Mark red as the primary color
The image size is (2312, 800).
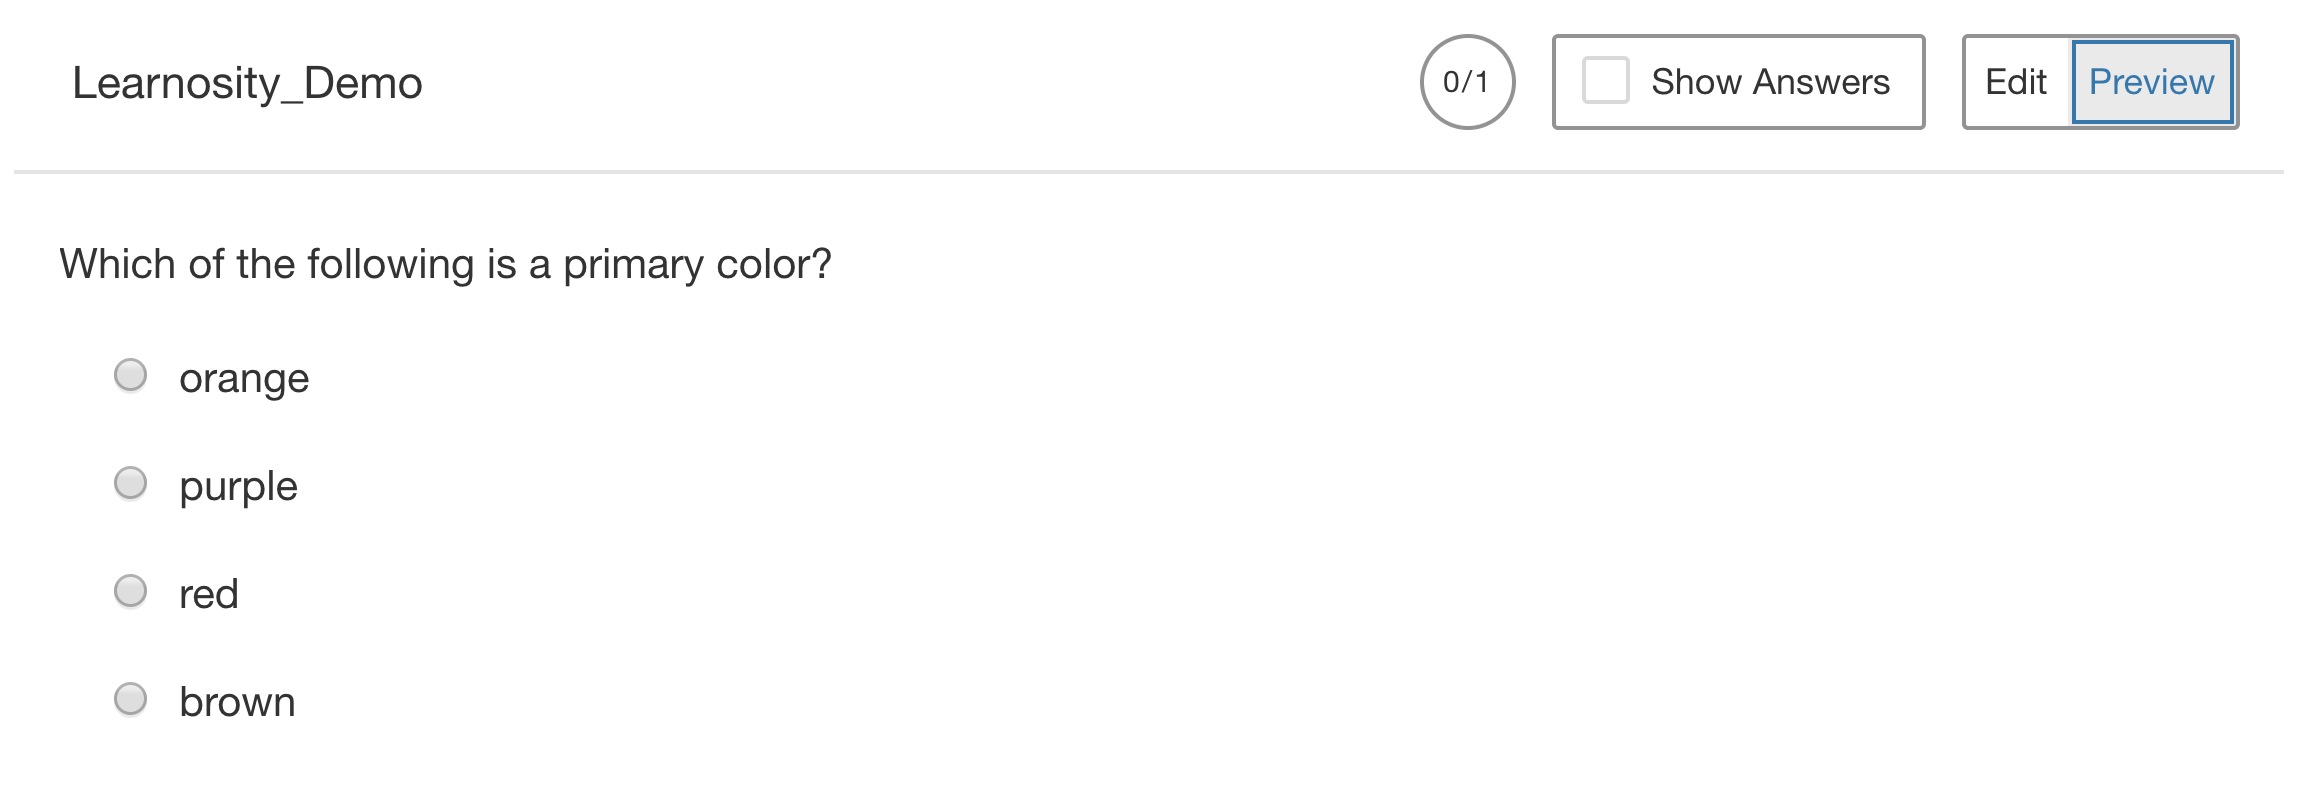(x=131, y=592)
